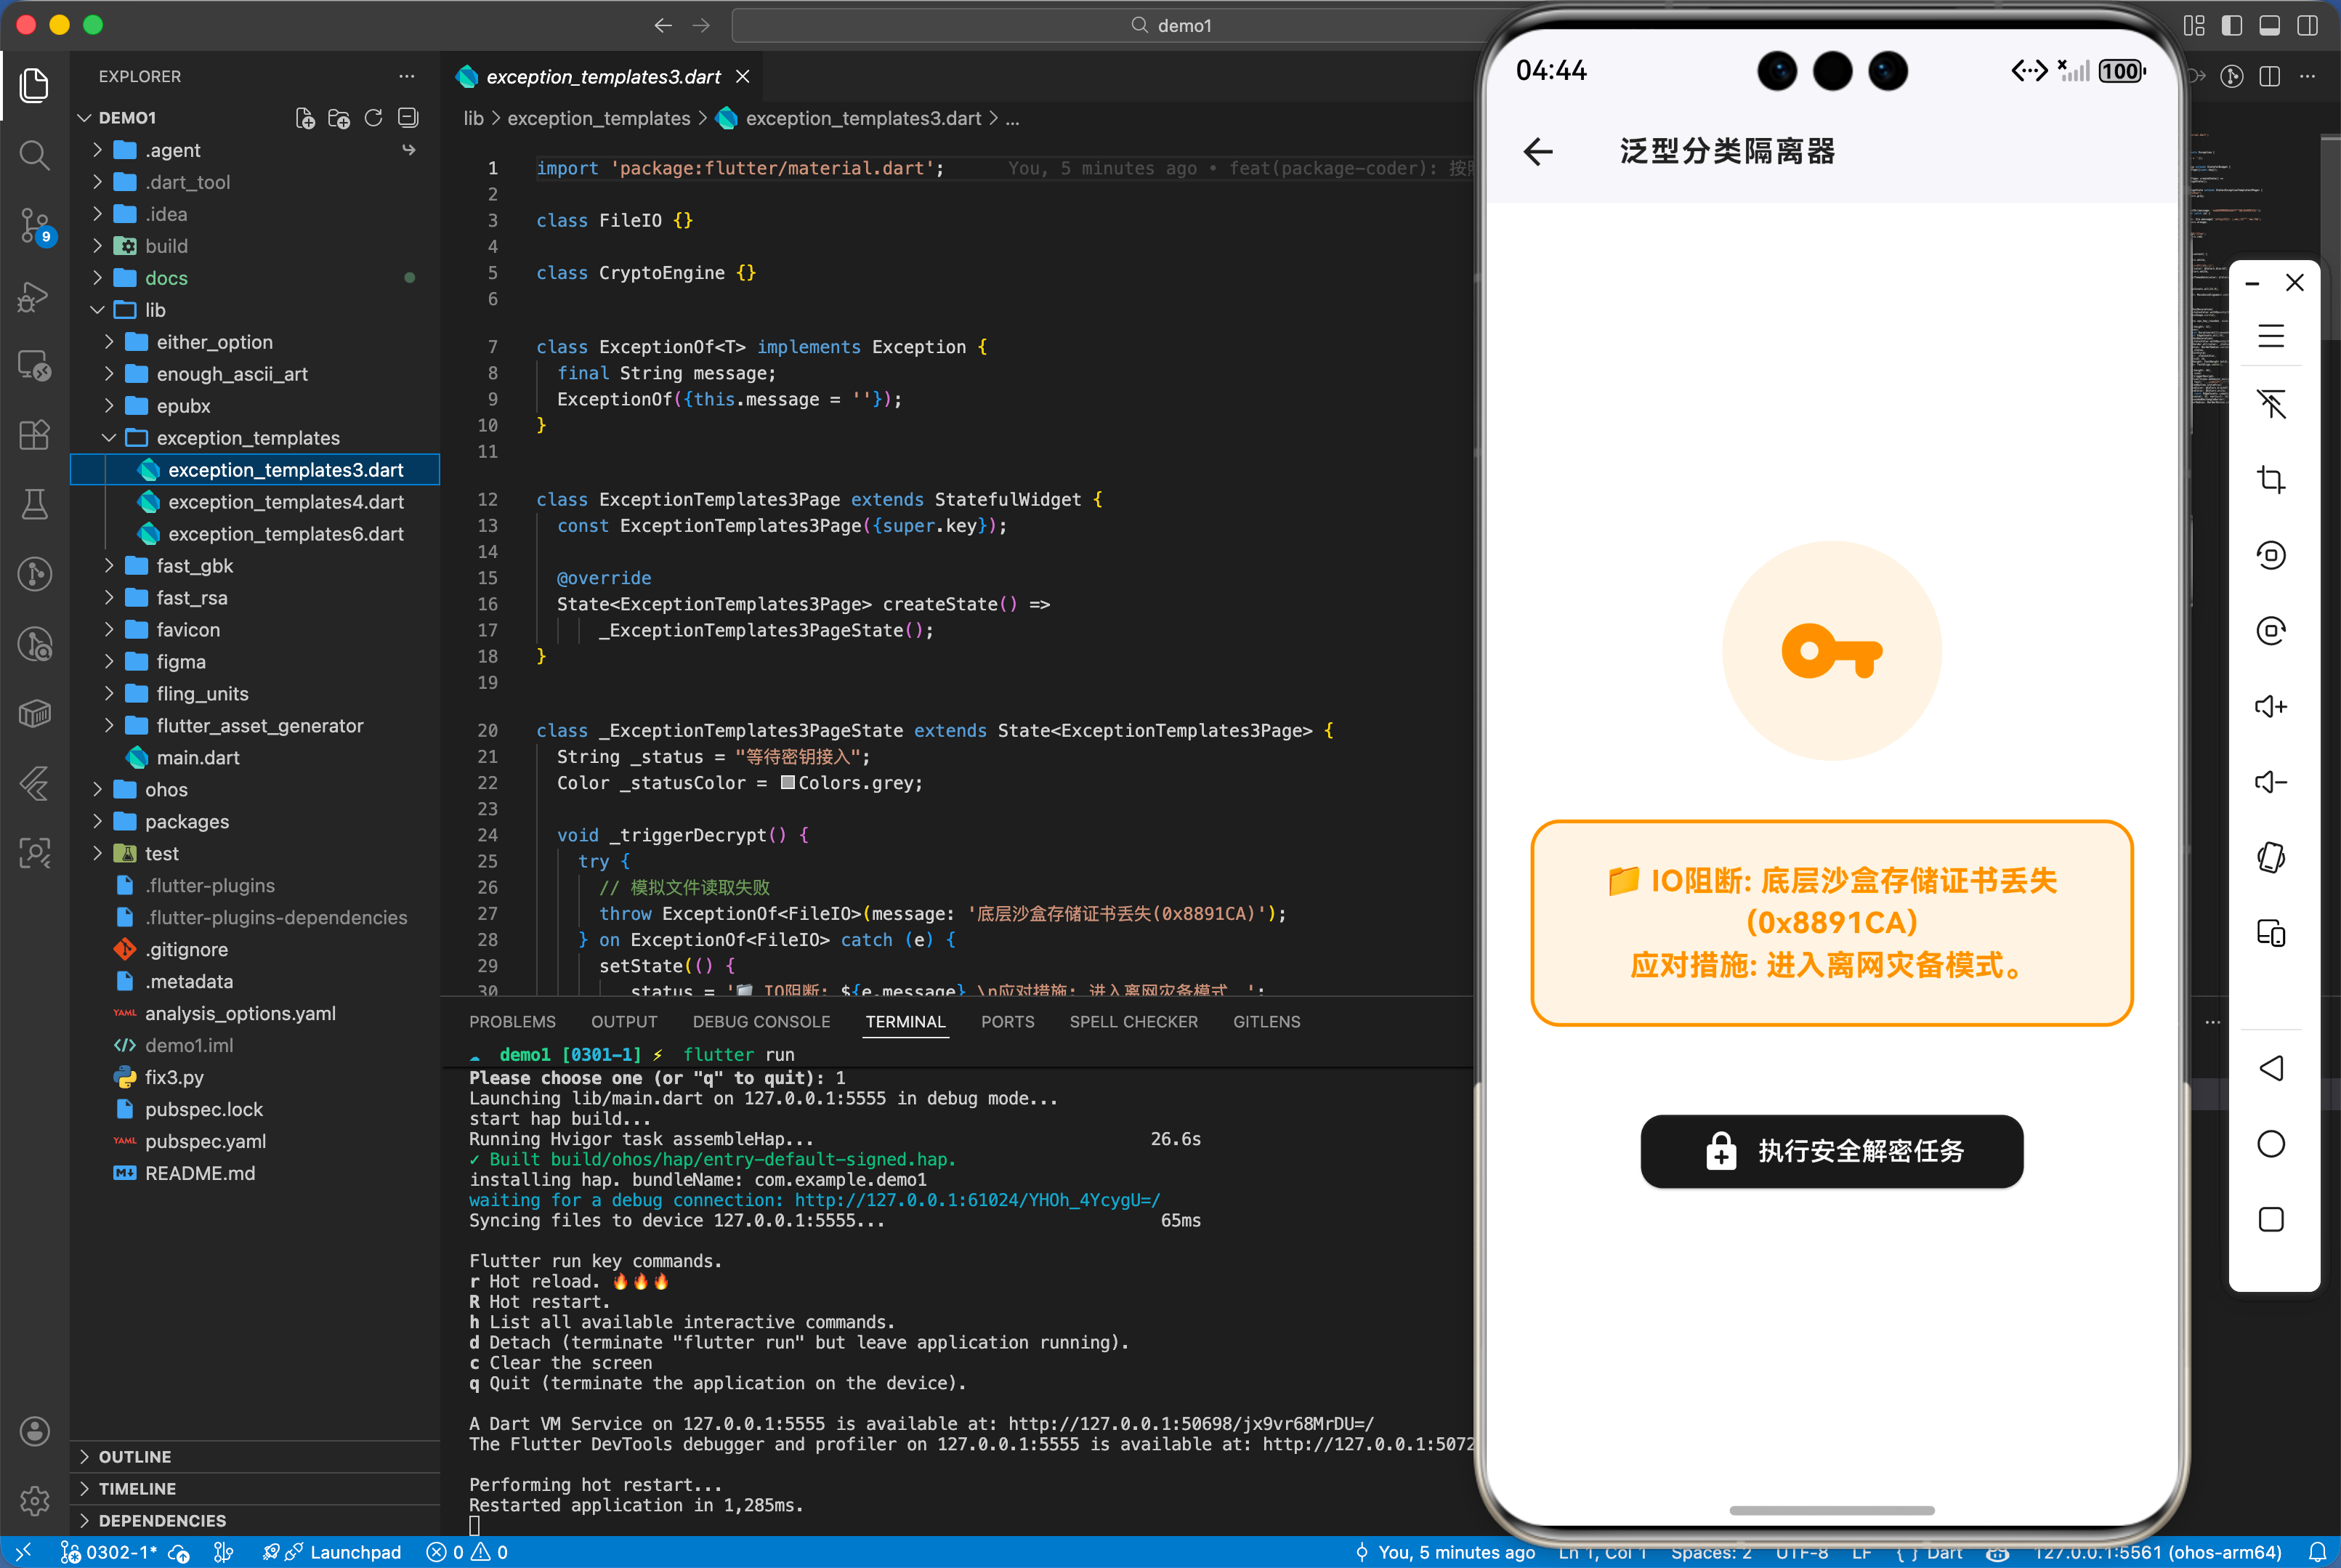The image size is (2341, 1568).
Task: Switch to the PROBLEMS tab
Action: click(512, 1021)
